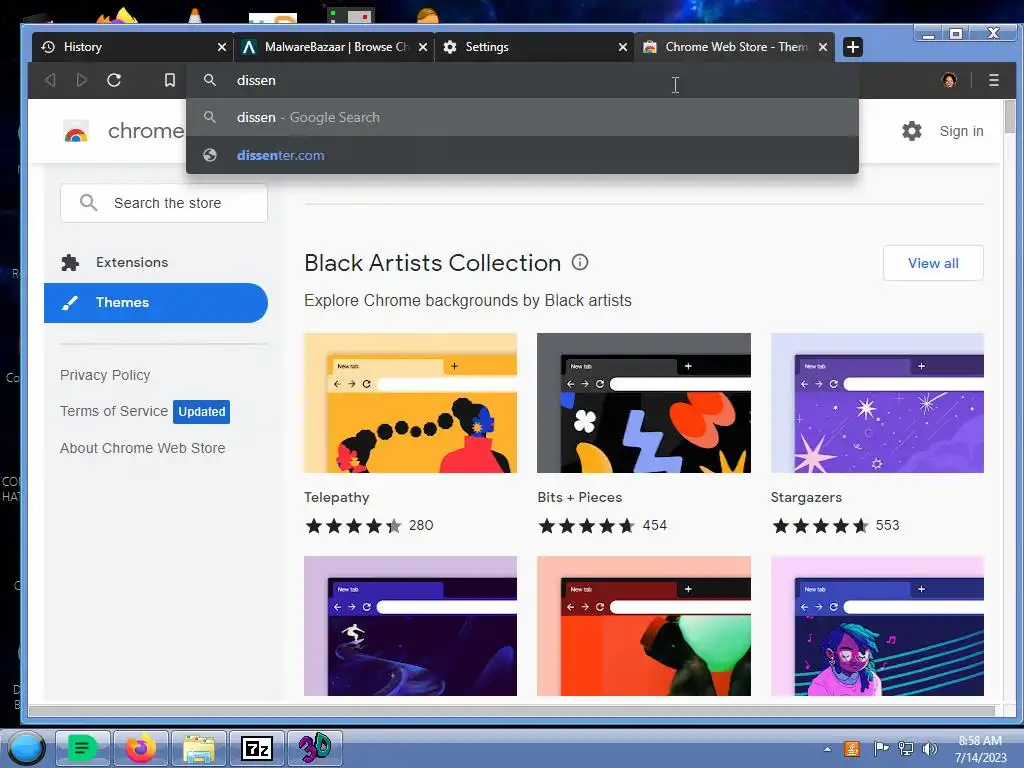Screen dimensions: 1024x768
Task: Open the browser hamburger menu
Action: [993, 80]
